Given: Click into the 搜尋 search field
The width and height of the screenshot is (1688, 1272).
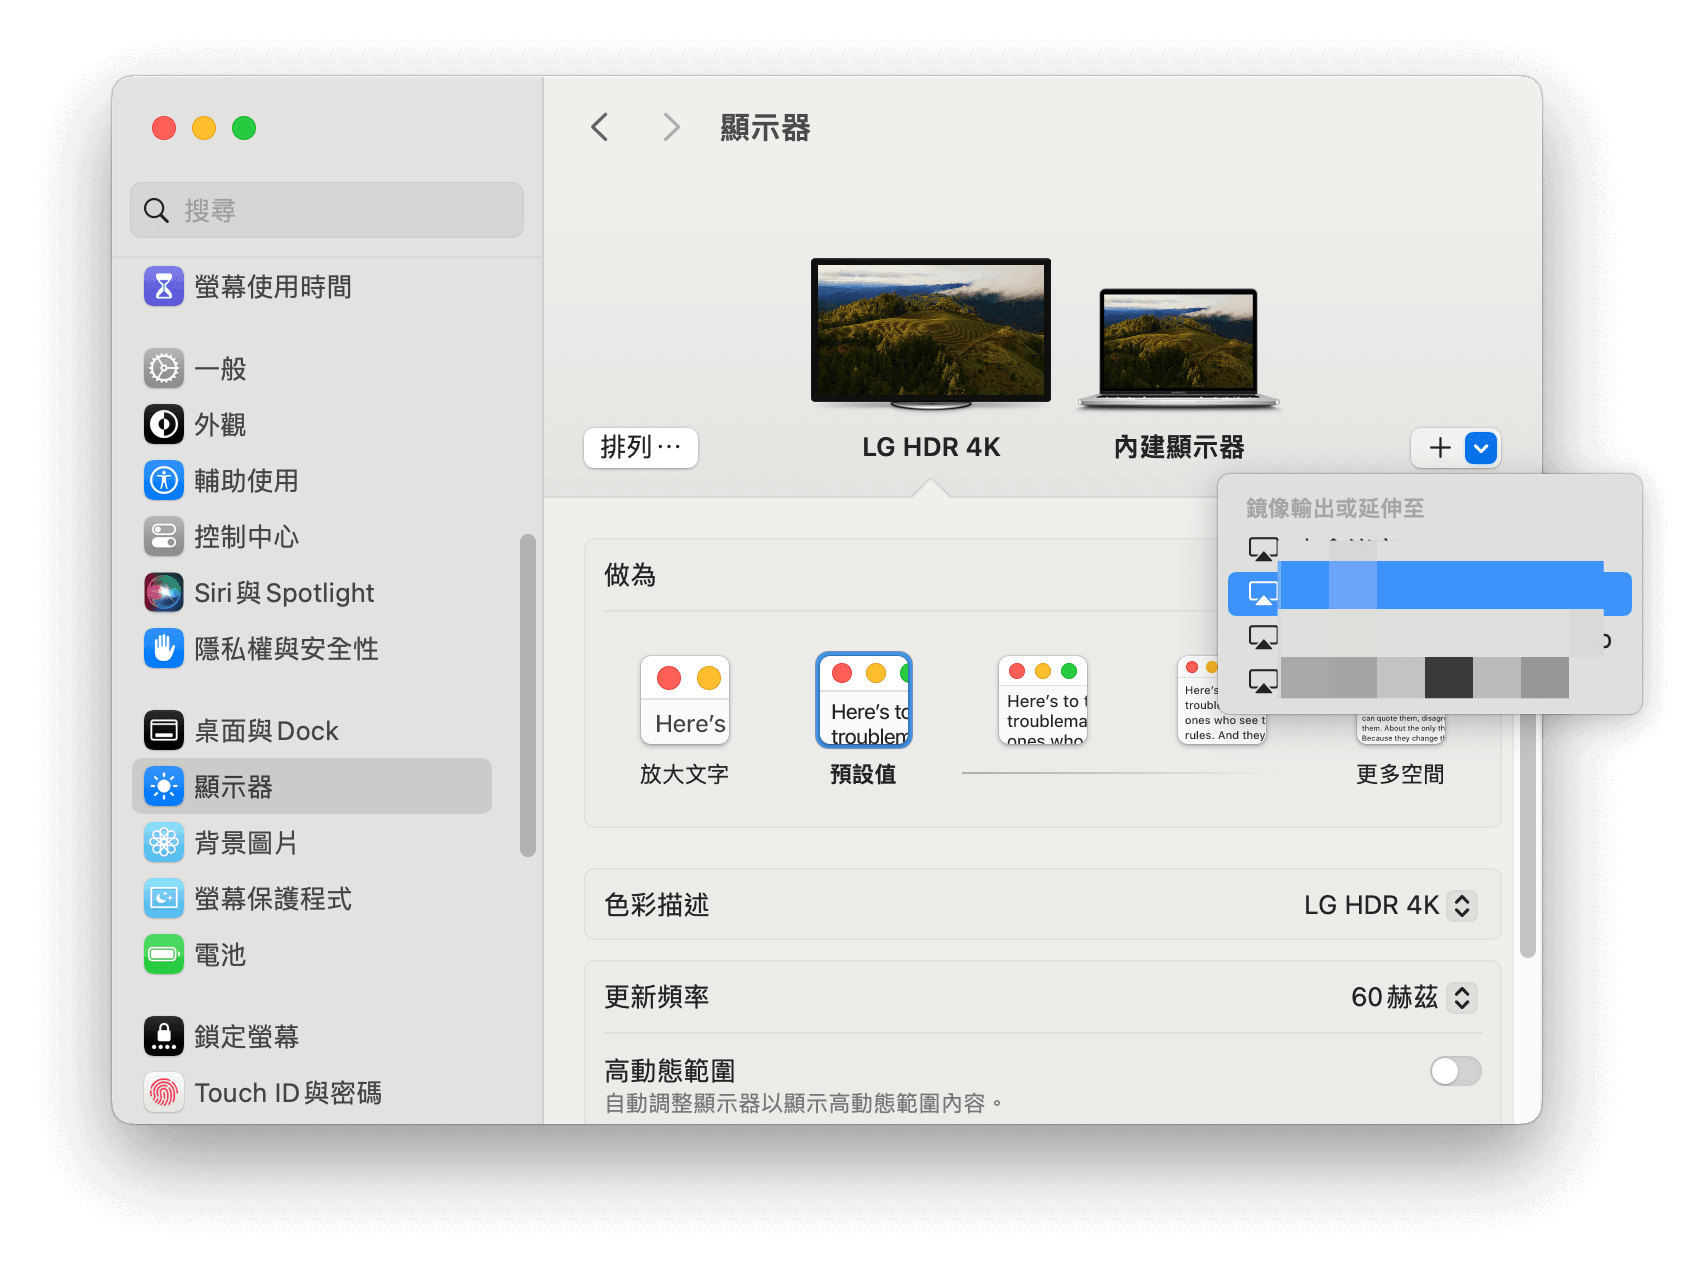Looking at the screenshot, I should coord(327,210).
